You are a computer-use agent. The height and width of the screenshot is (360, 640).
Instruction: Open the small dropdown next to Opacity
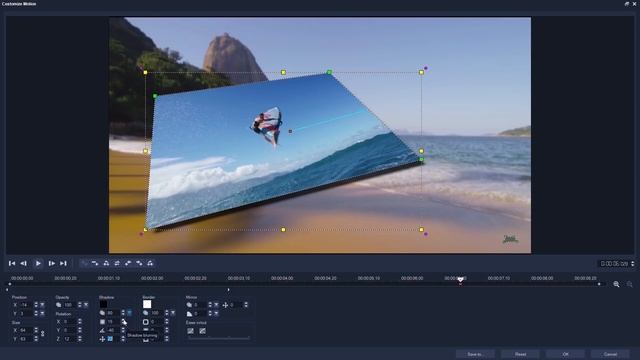86,305
